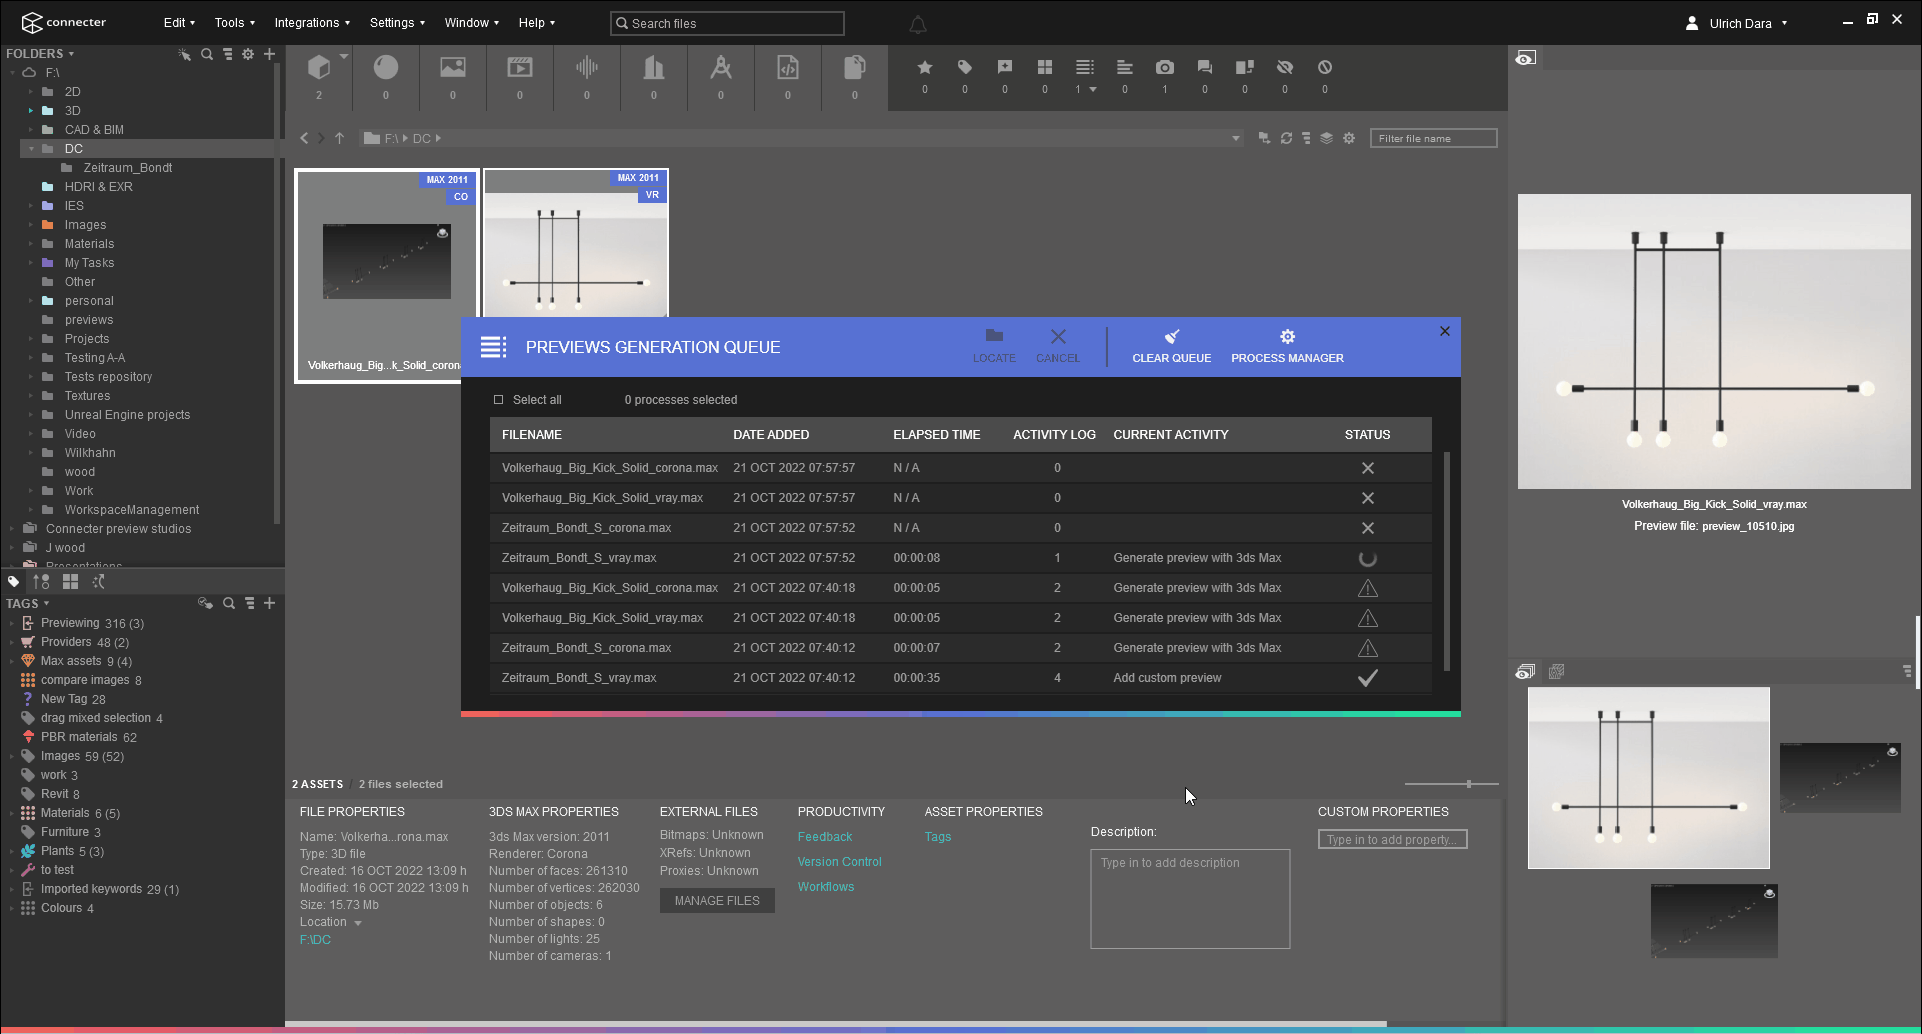Click the queue list vertical scrollbar
1922x1034 pixels.
[1447, 560]
